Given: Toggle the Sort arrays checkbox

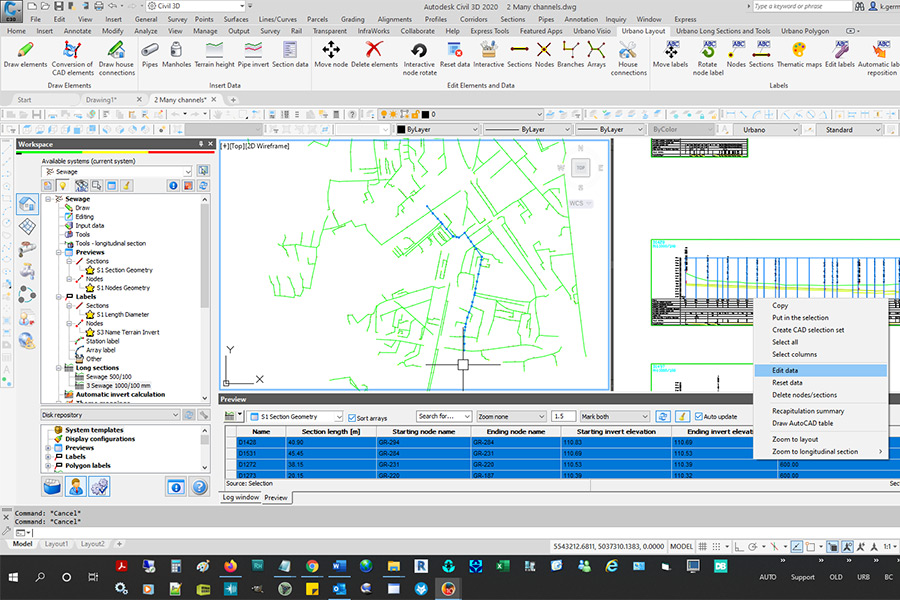Looking at the screenshot, I should point(352,418).
